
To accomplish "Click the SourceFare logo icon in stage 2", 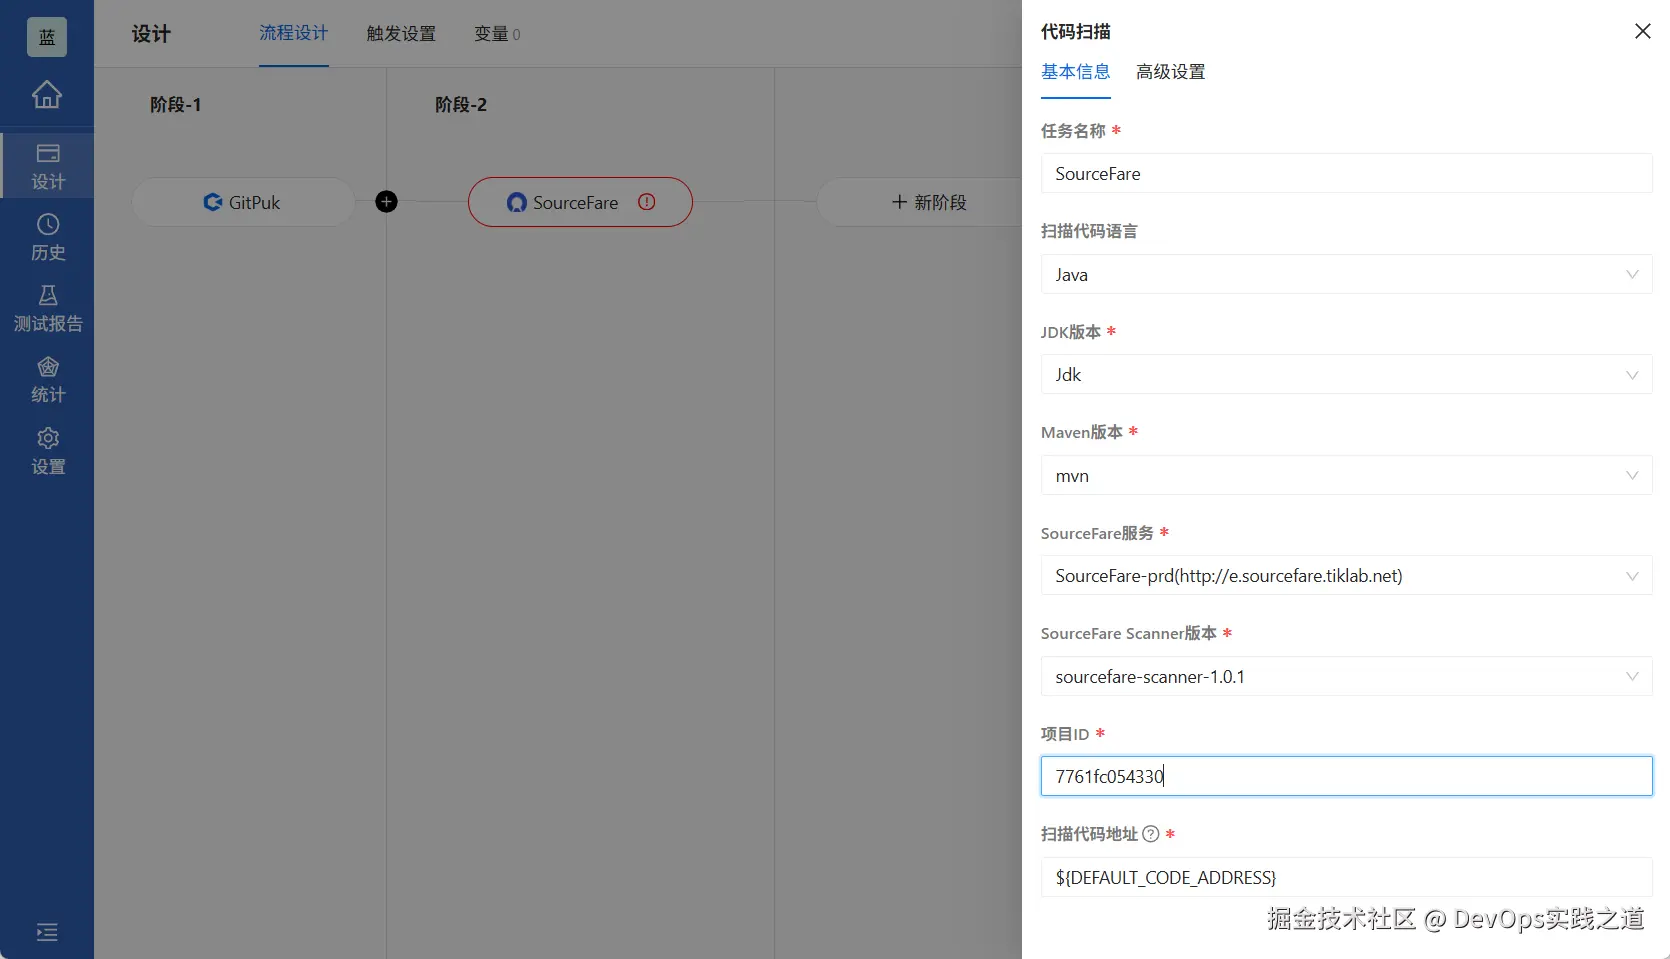I will [516, 203].
